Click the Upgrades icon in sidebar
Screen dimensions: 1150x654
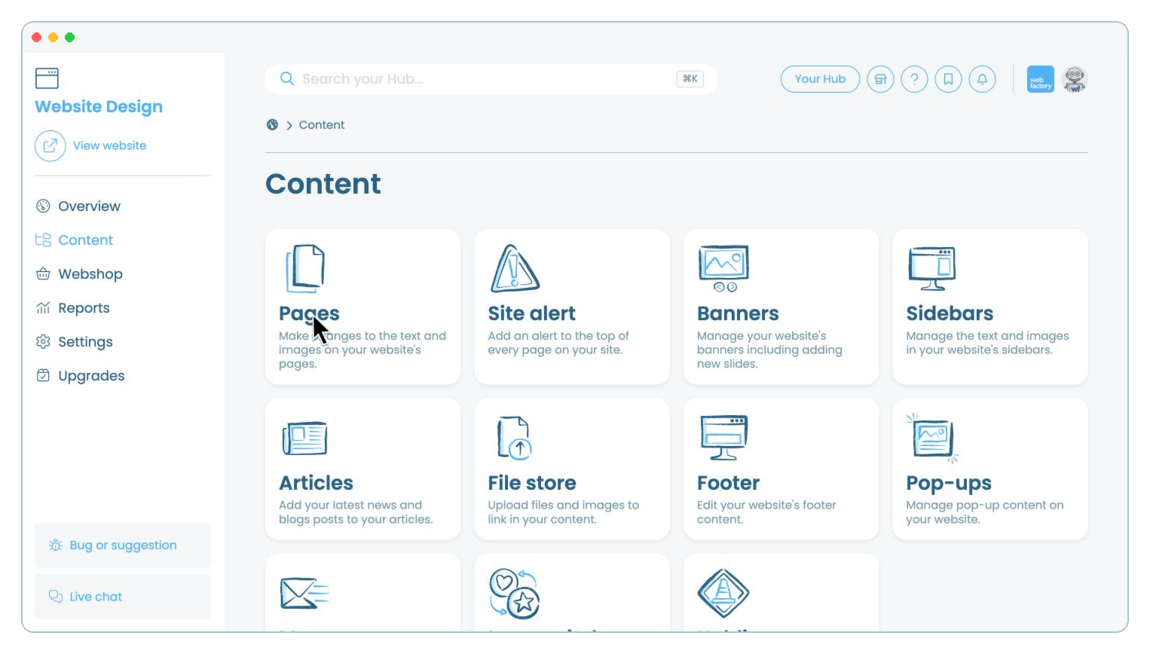coord(43,375)
